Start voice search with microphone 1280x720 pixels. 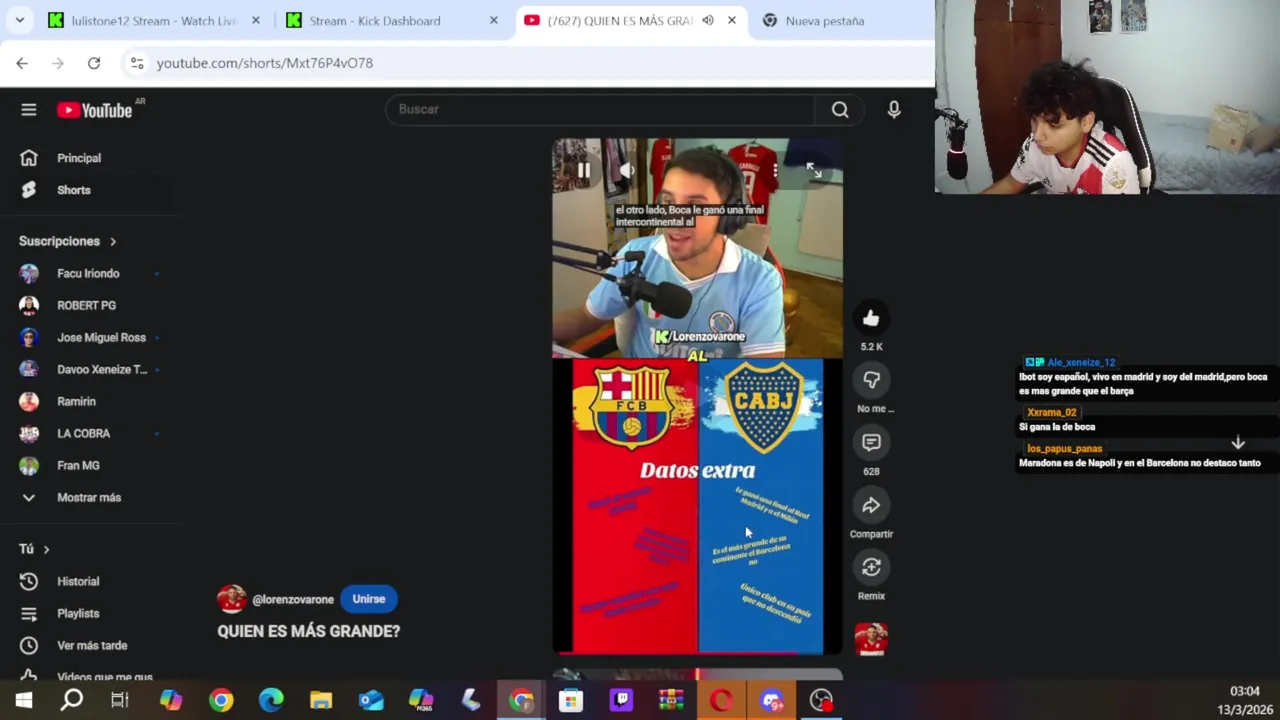coord(894,109)
